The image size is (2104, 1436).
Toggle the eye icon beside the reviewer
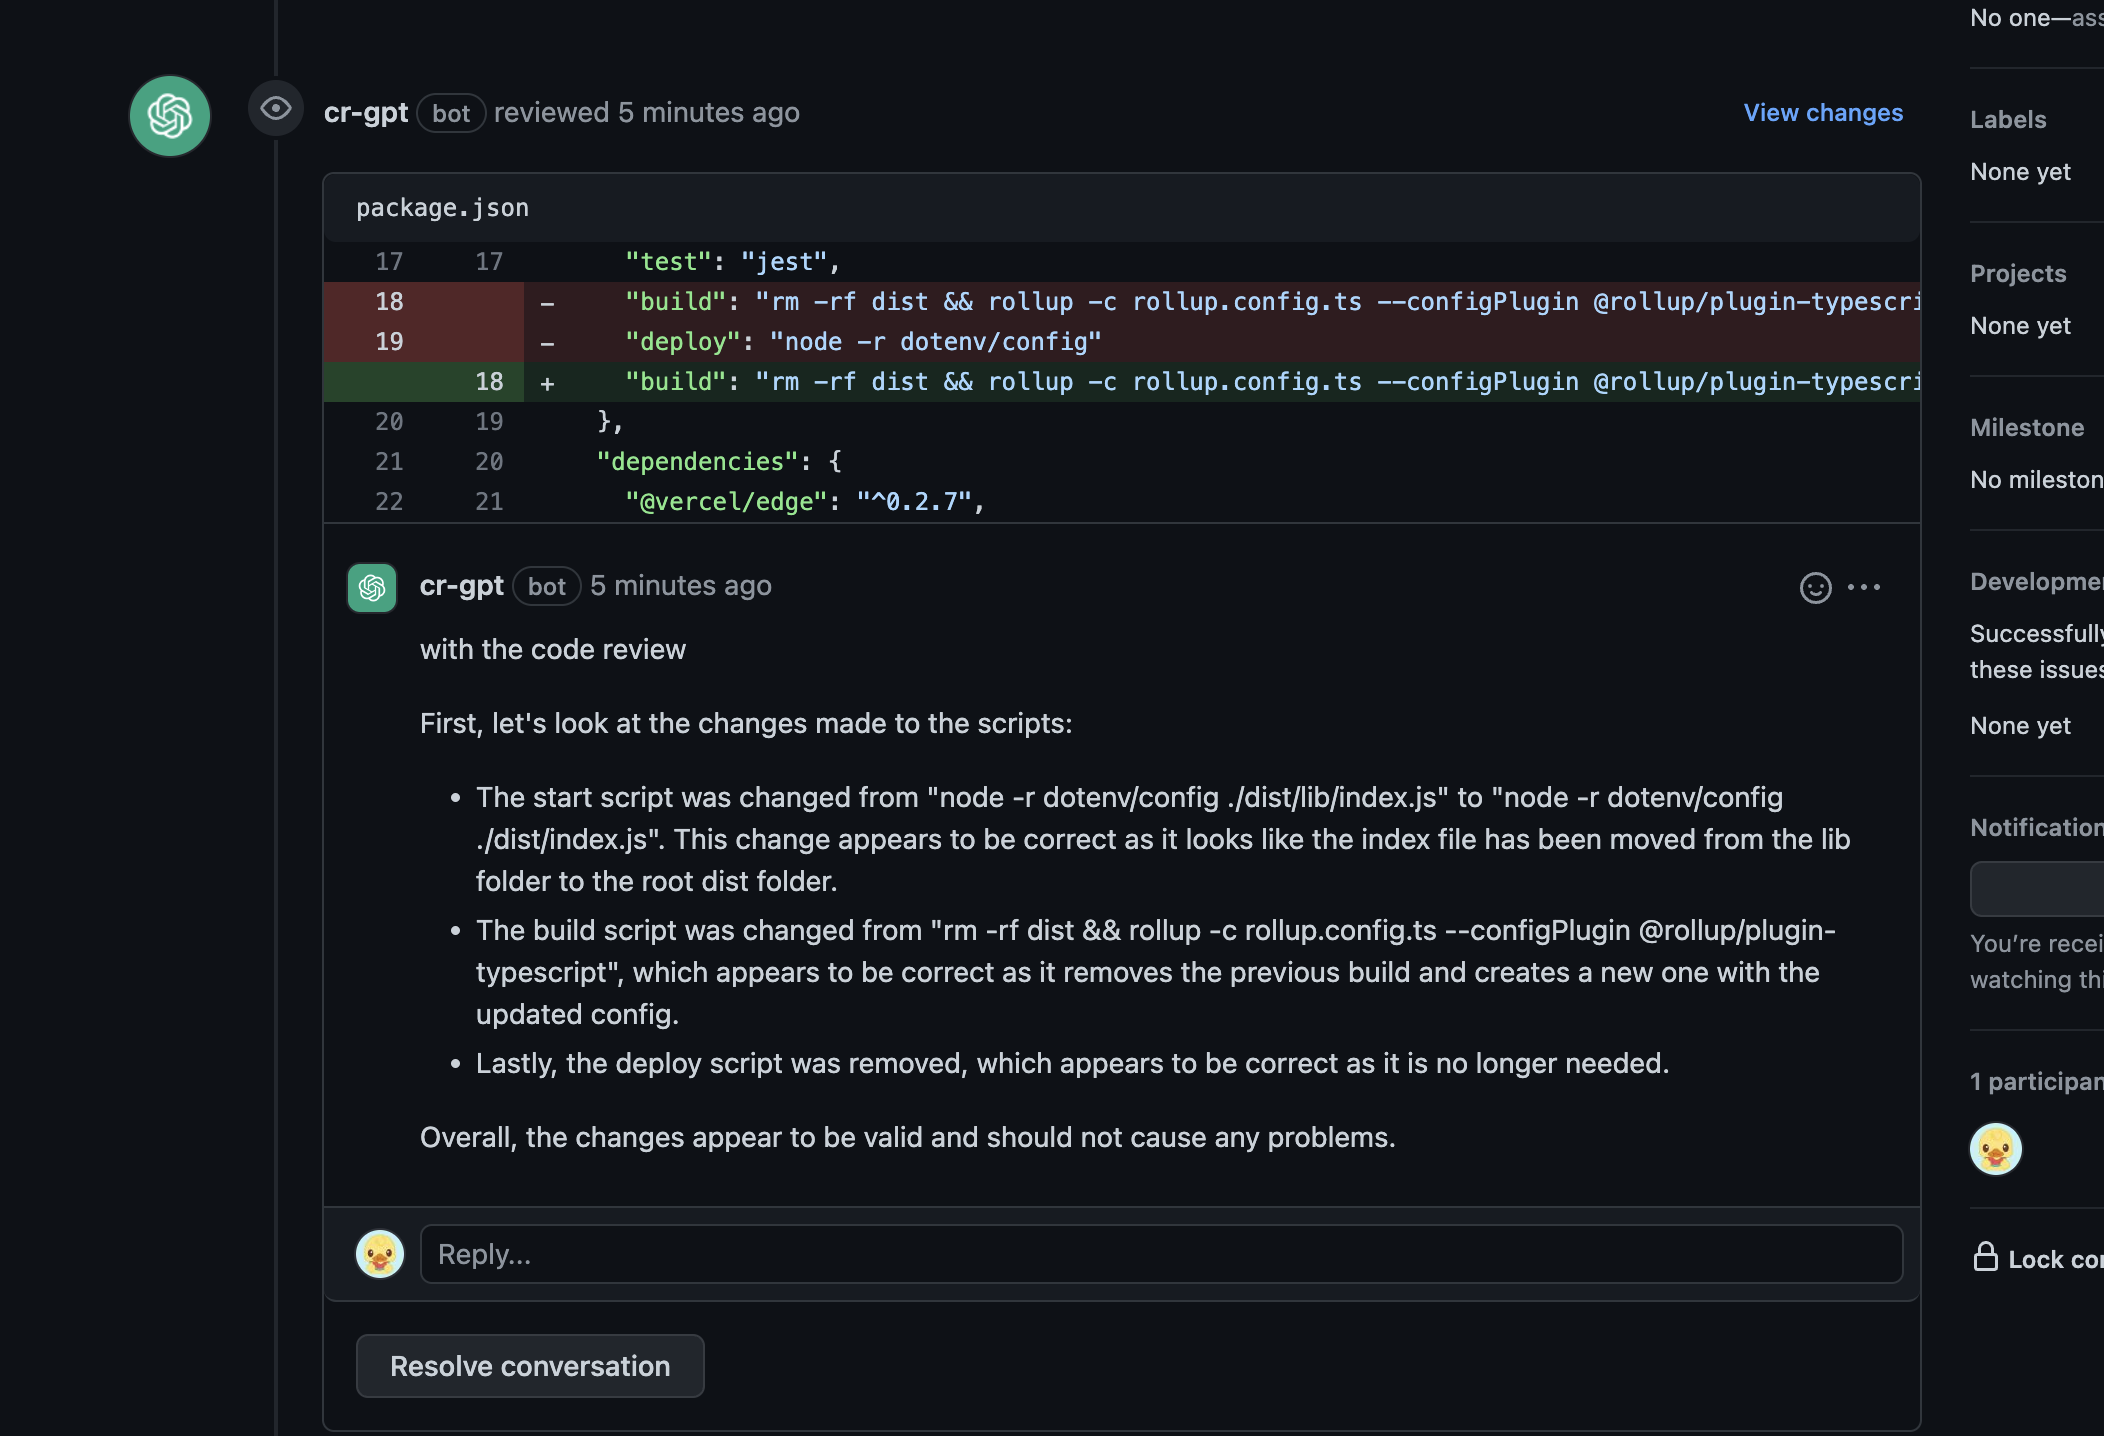click(275, 108)
